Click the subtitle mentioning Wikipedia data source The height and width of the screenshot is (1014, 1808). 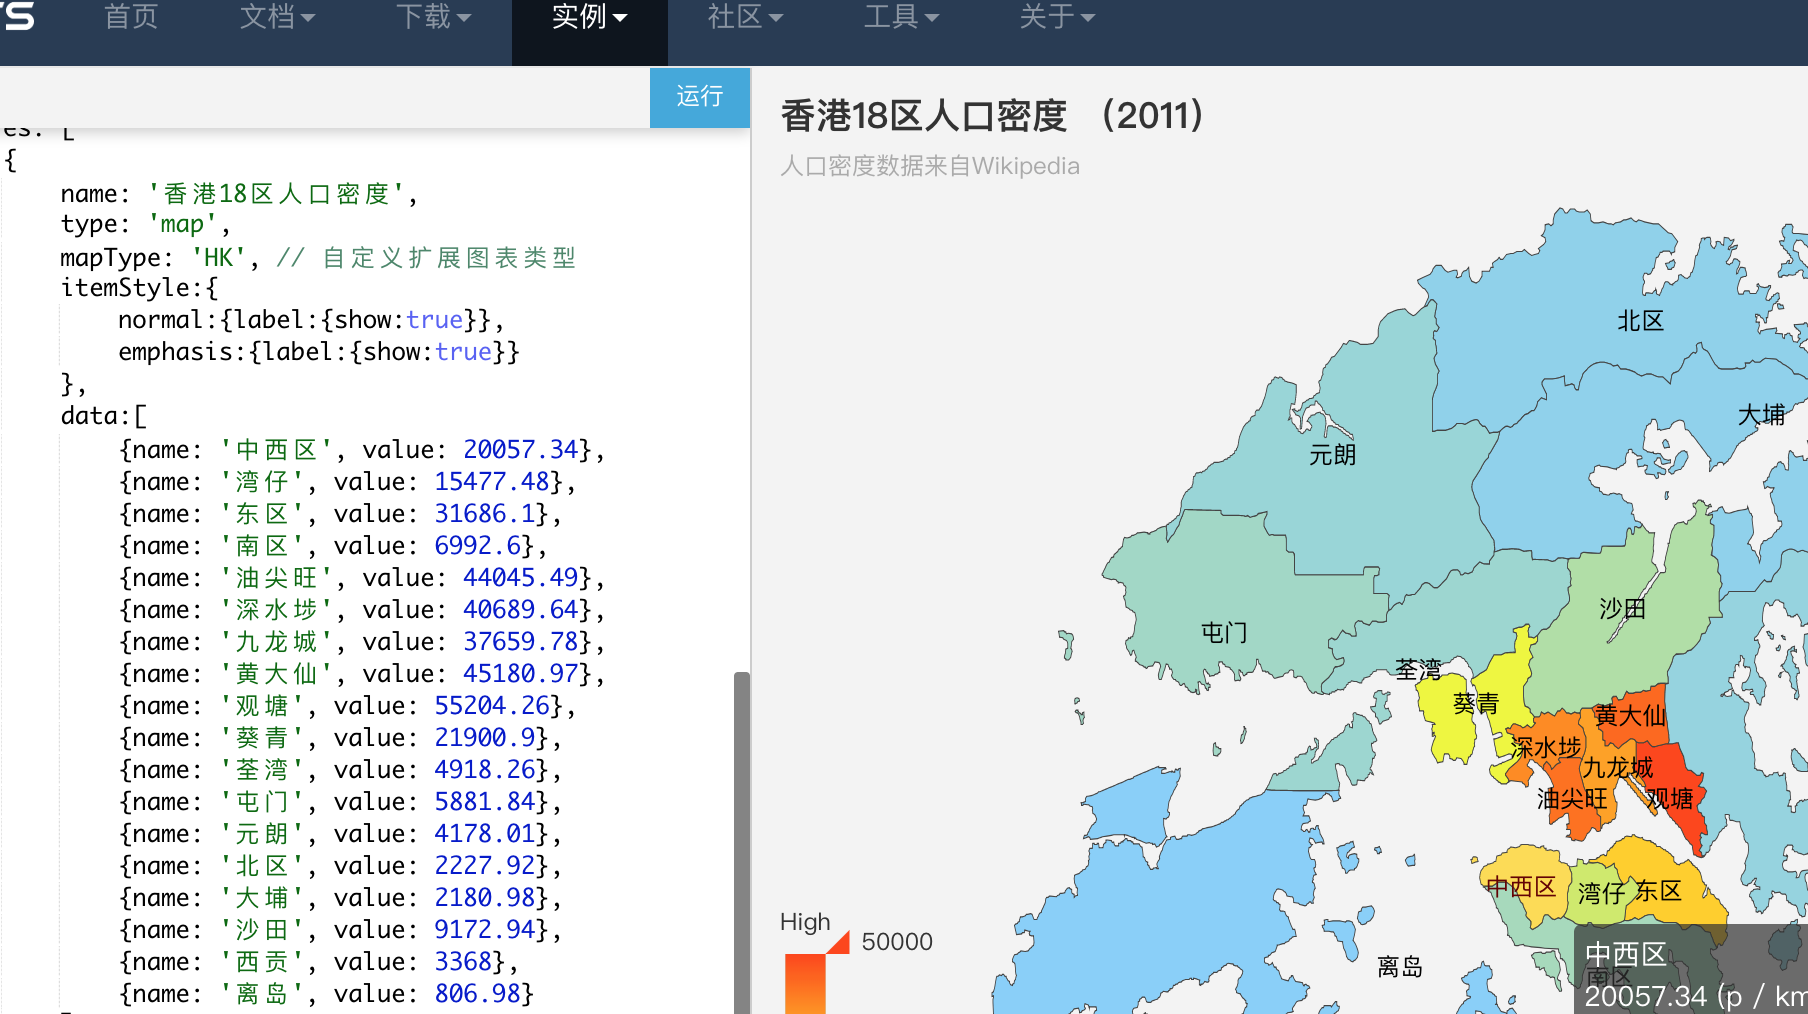pyautogui.click(x=929, y=166)
